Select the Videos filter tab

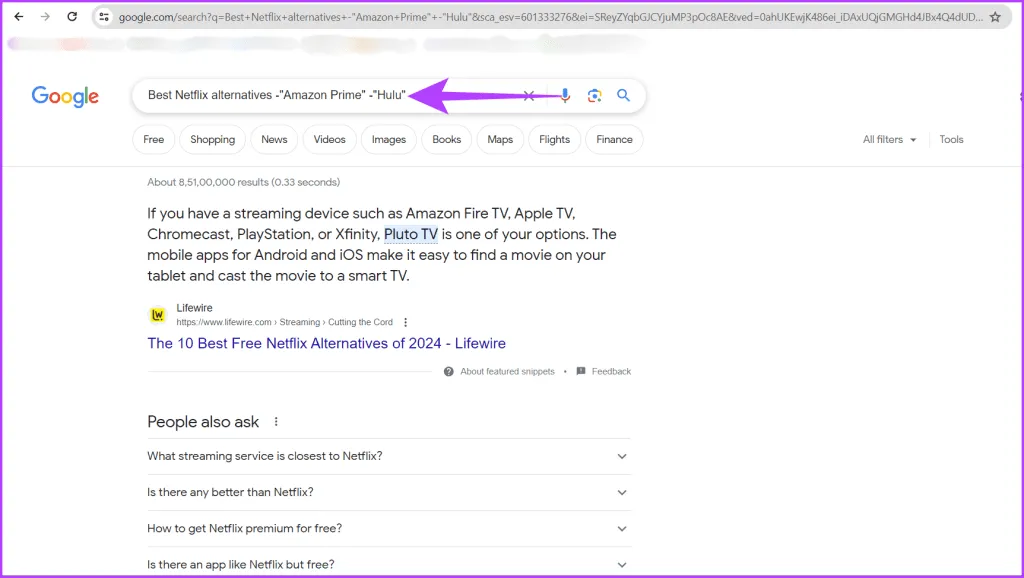click(329, 140)
